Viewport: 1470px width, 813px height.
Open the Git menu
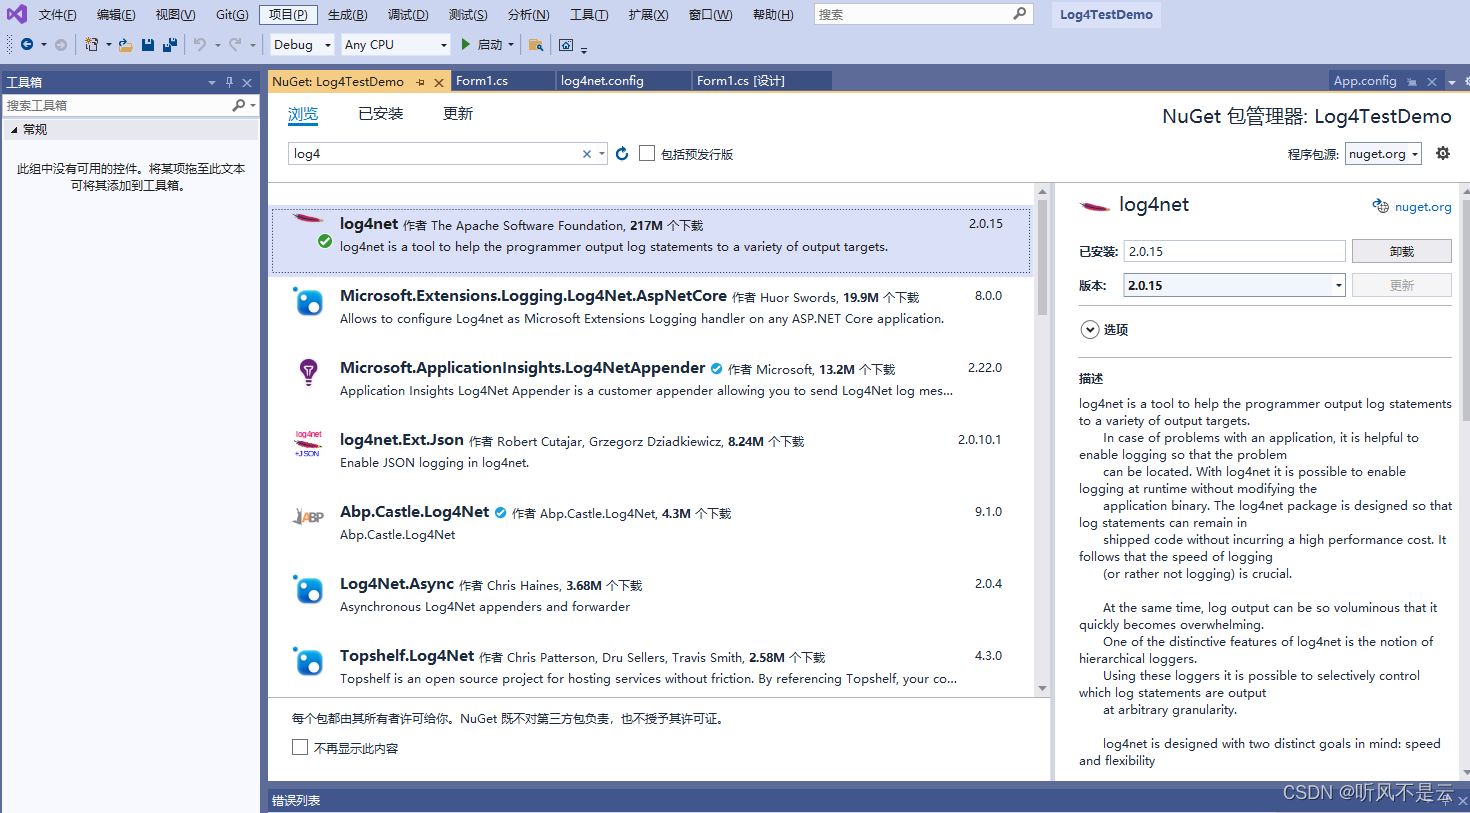(x=232, y=14)
